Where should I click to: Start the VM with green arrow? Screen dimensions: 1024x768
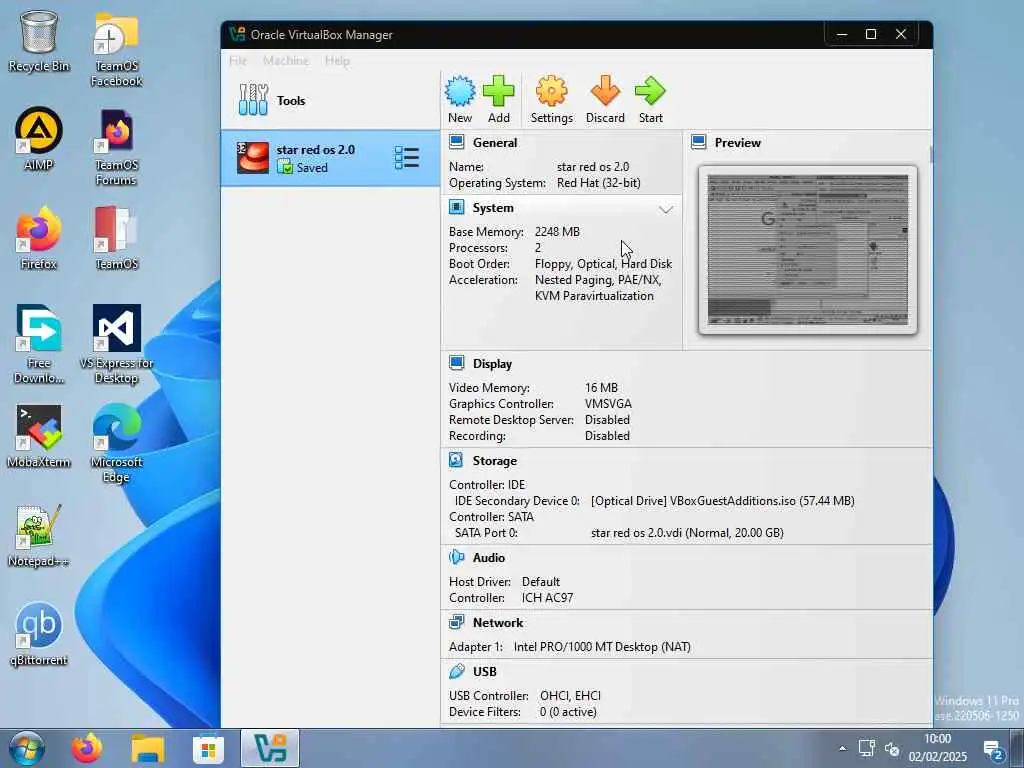click(x=650, y=91)
